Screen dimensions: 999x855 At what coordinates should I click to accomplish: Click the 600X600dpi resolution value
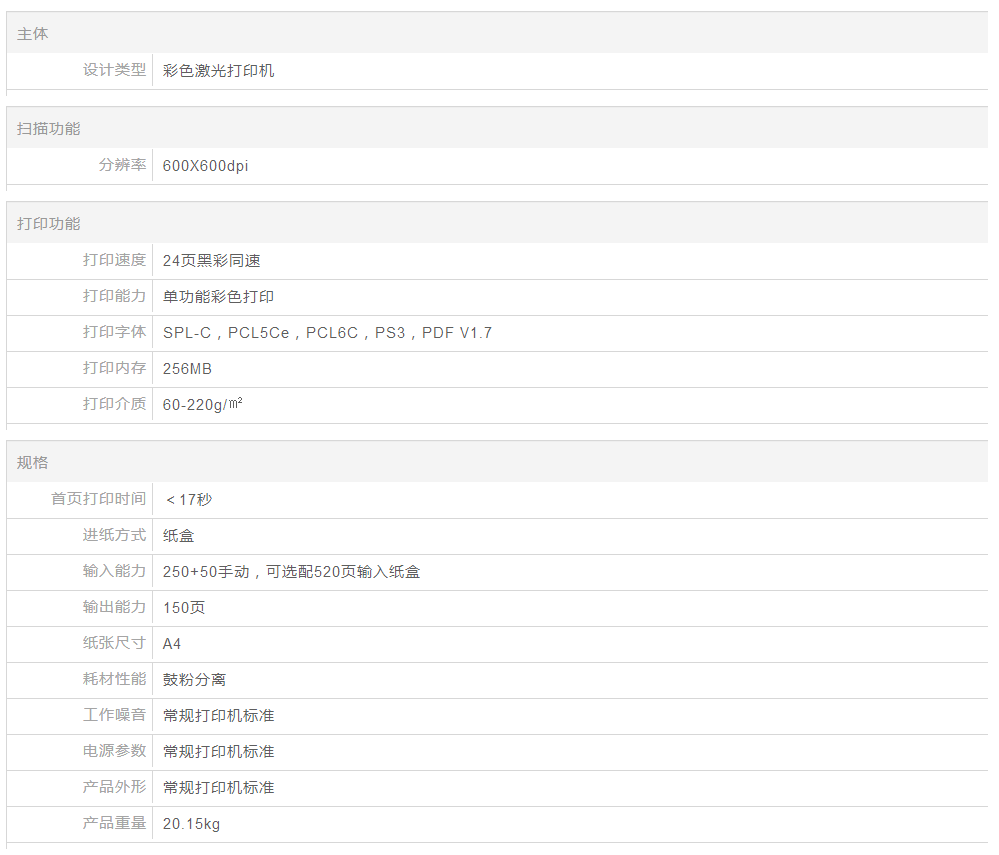pyautogui.click(x=205, y=166)
